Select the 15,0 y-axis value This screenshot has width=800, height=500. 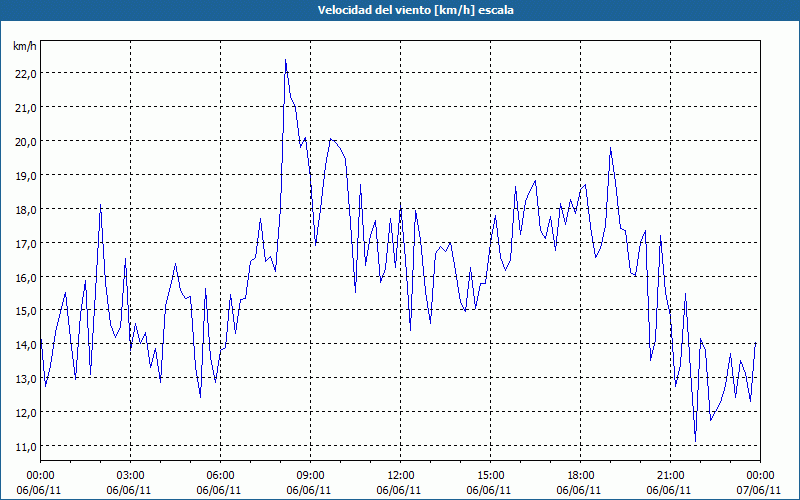tap(26, 311)
